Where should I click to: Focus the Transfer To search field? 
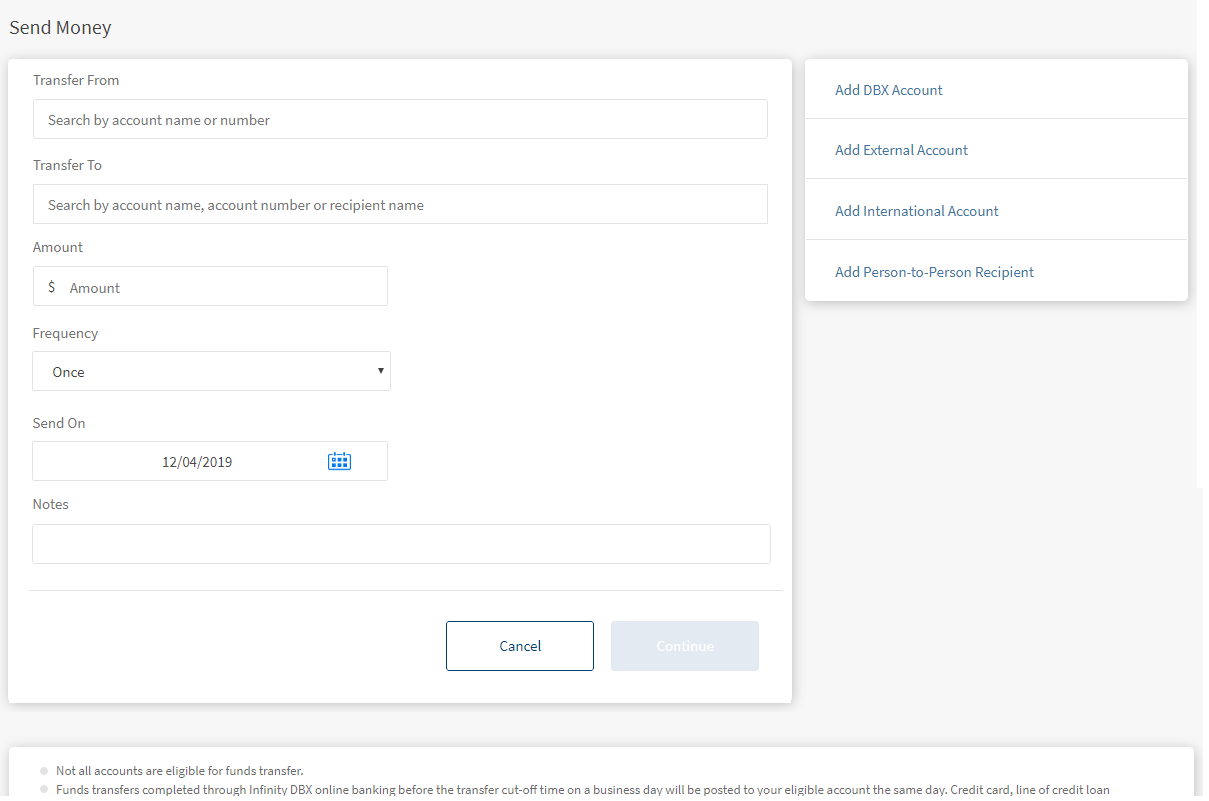point(400,205)
